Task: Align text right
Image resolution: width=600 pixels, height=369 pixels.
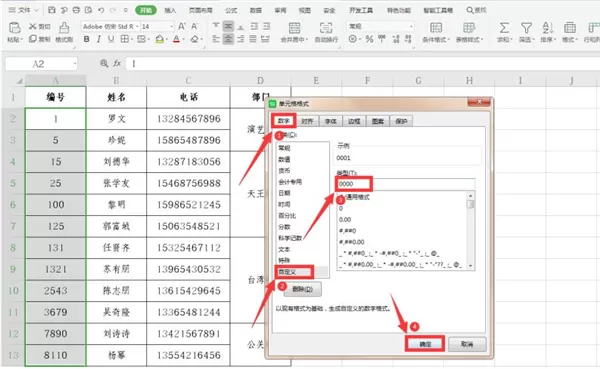Action: pos(241,39)
